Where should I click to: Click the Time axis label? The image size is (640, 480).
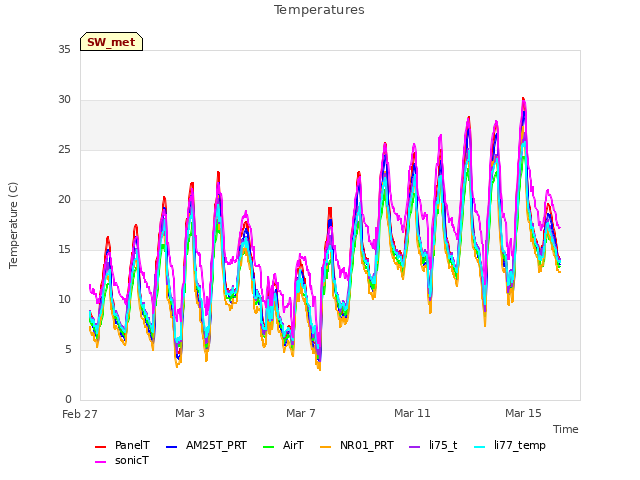566,429
